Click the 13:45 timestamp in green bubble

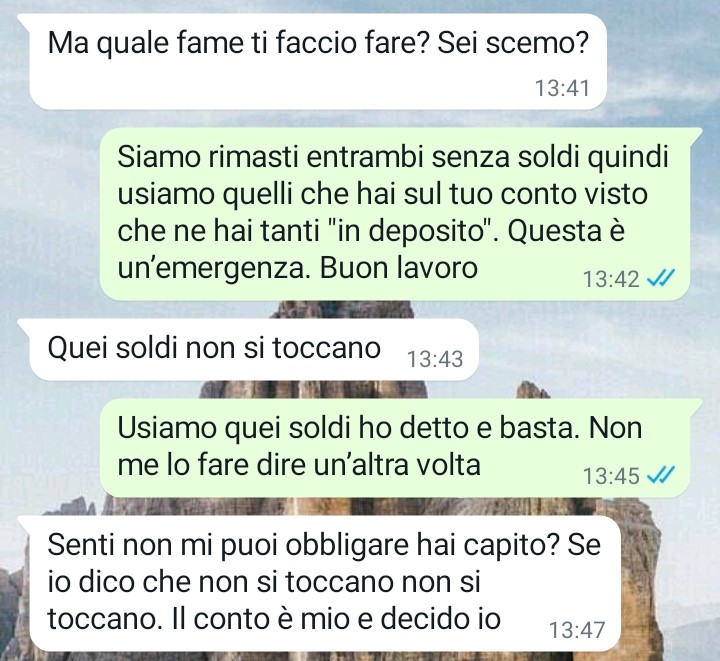coord(611,475)
